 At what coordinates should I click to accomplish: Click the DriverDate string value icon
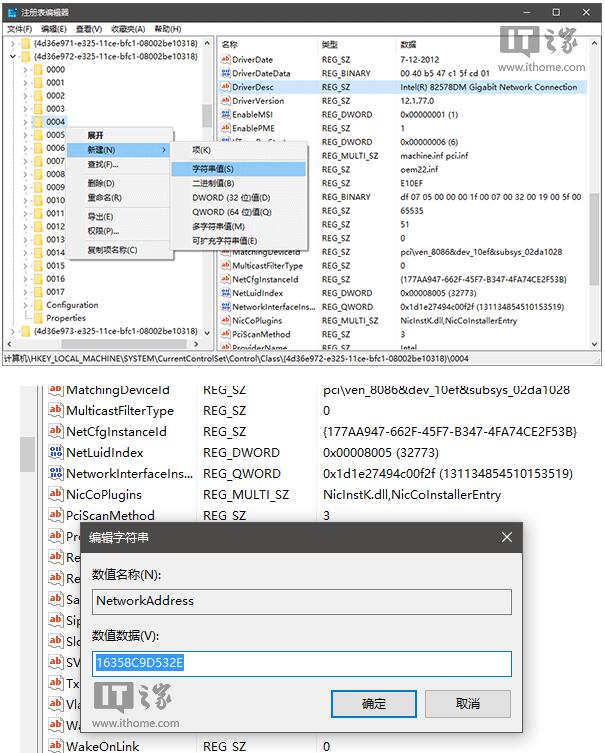[225, 60]
